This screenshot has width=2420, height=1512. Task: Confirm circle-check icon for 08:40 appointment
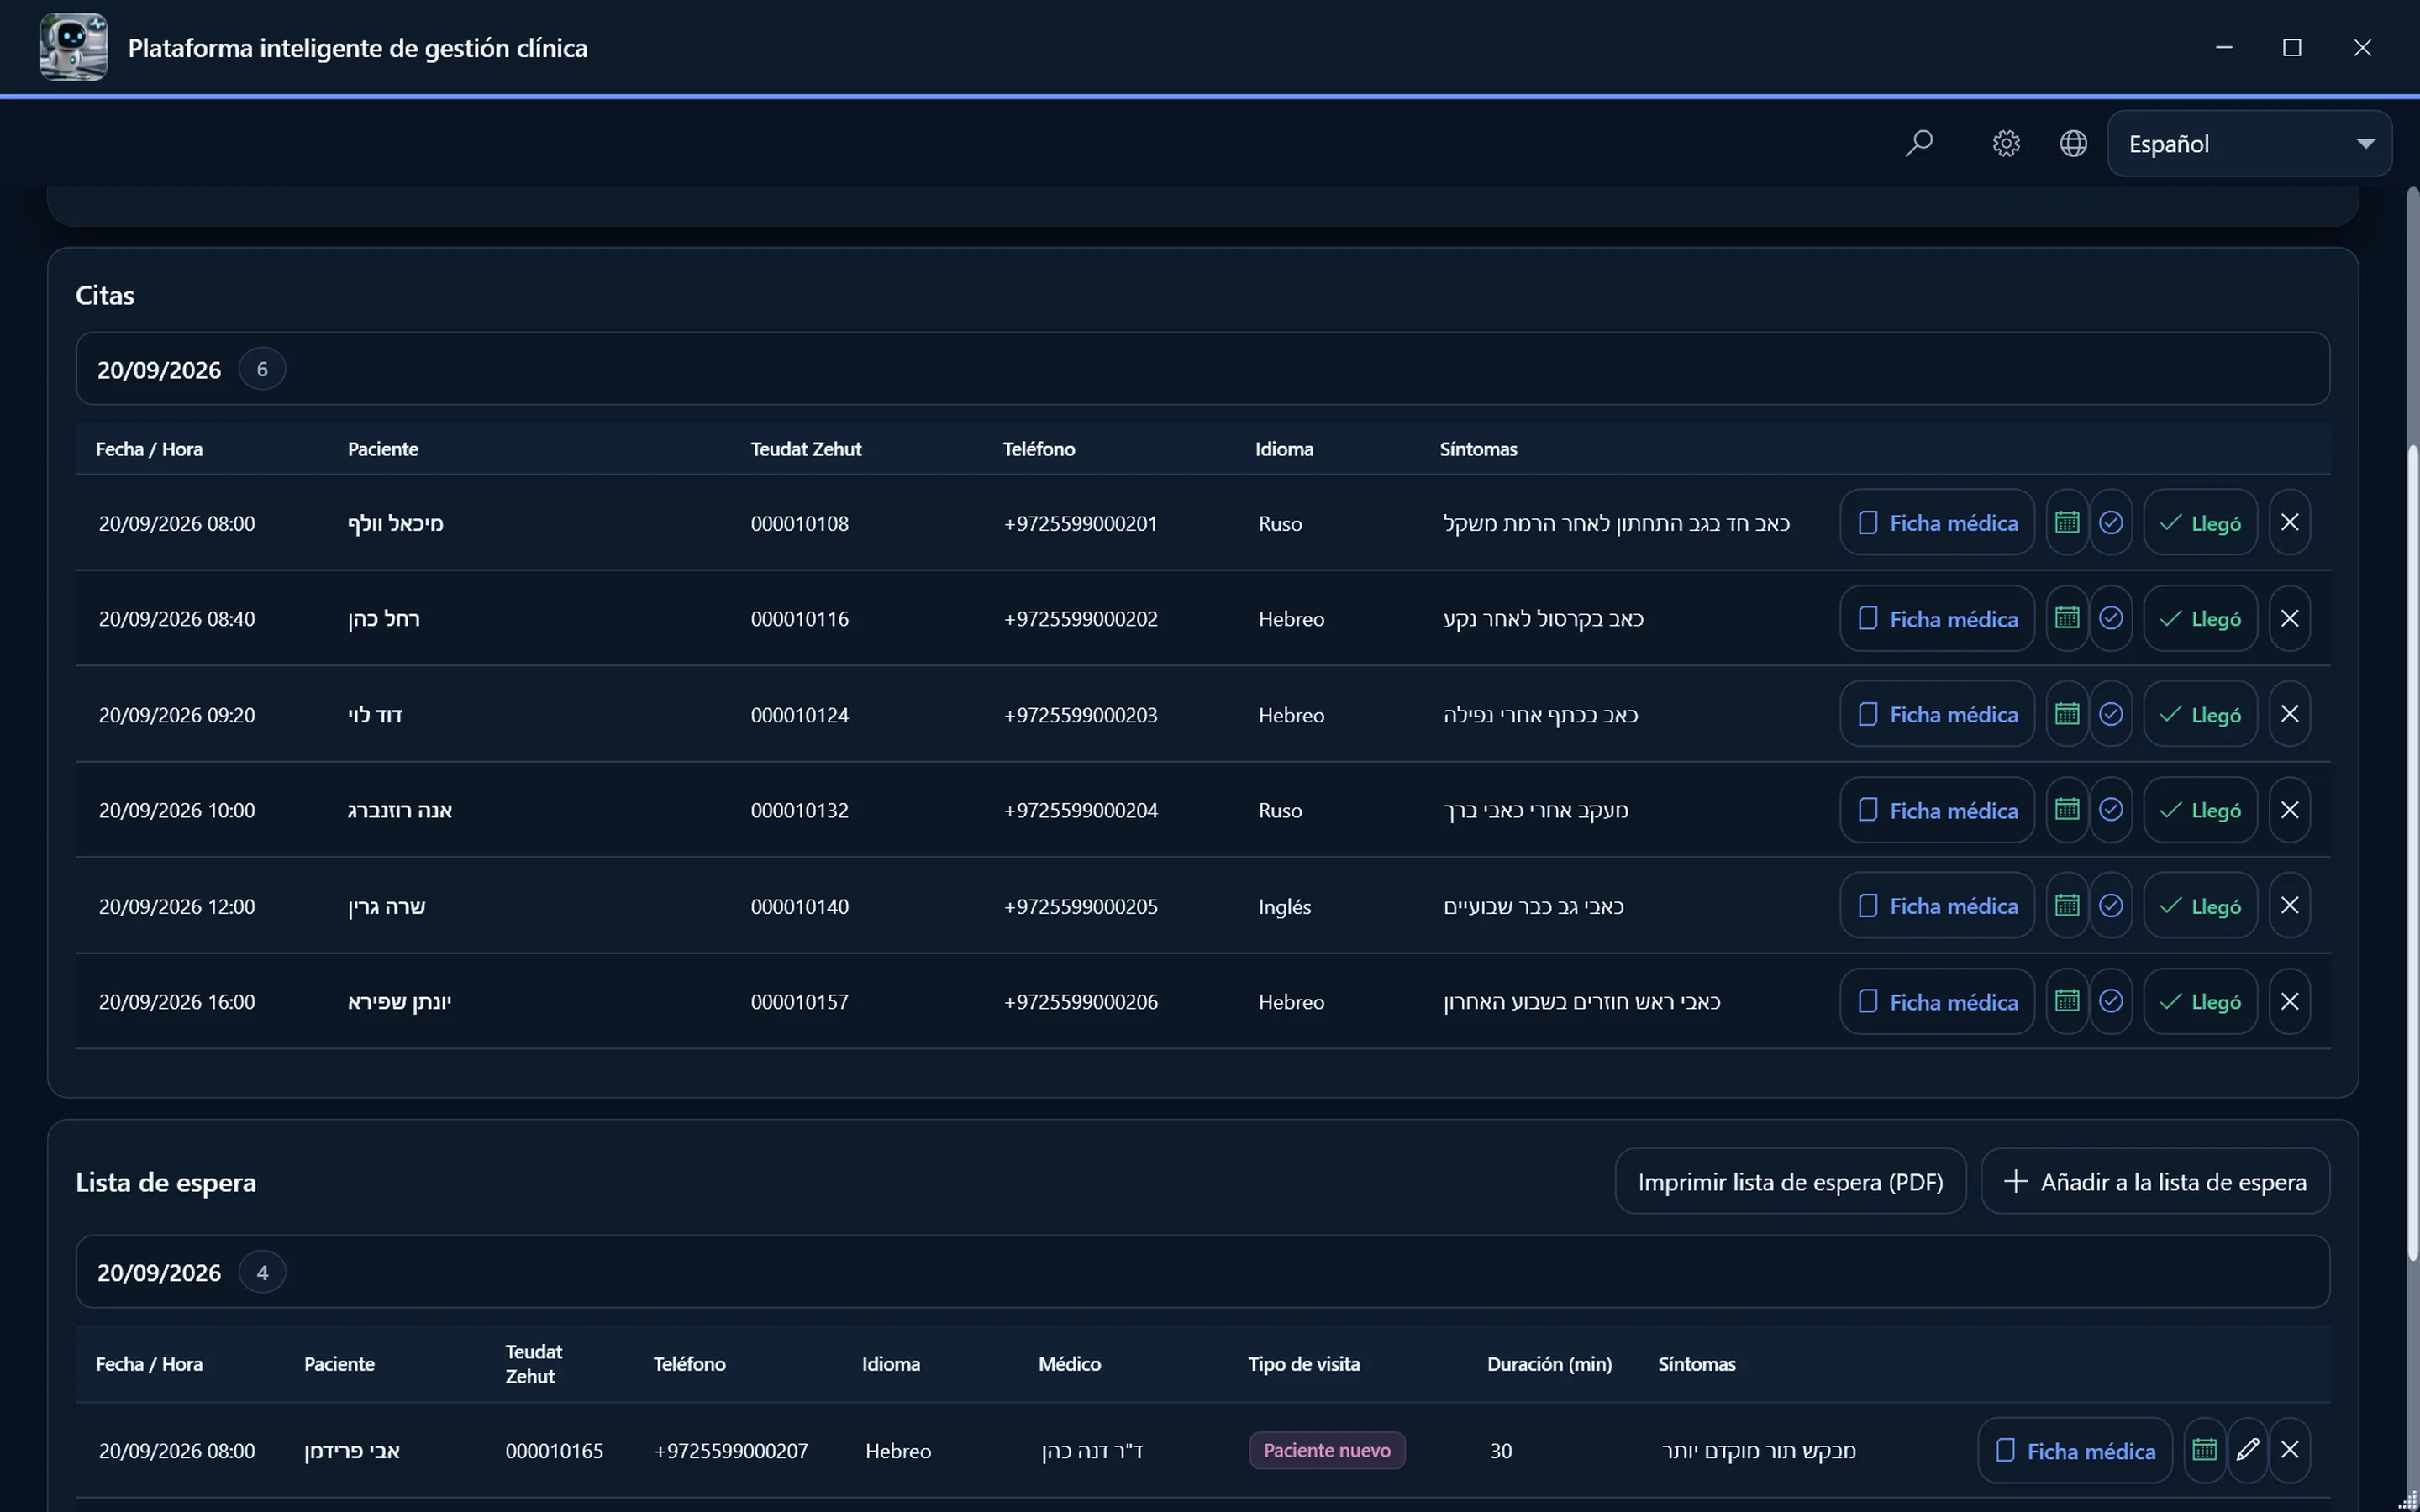(x=2111, y=618)
